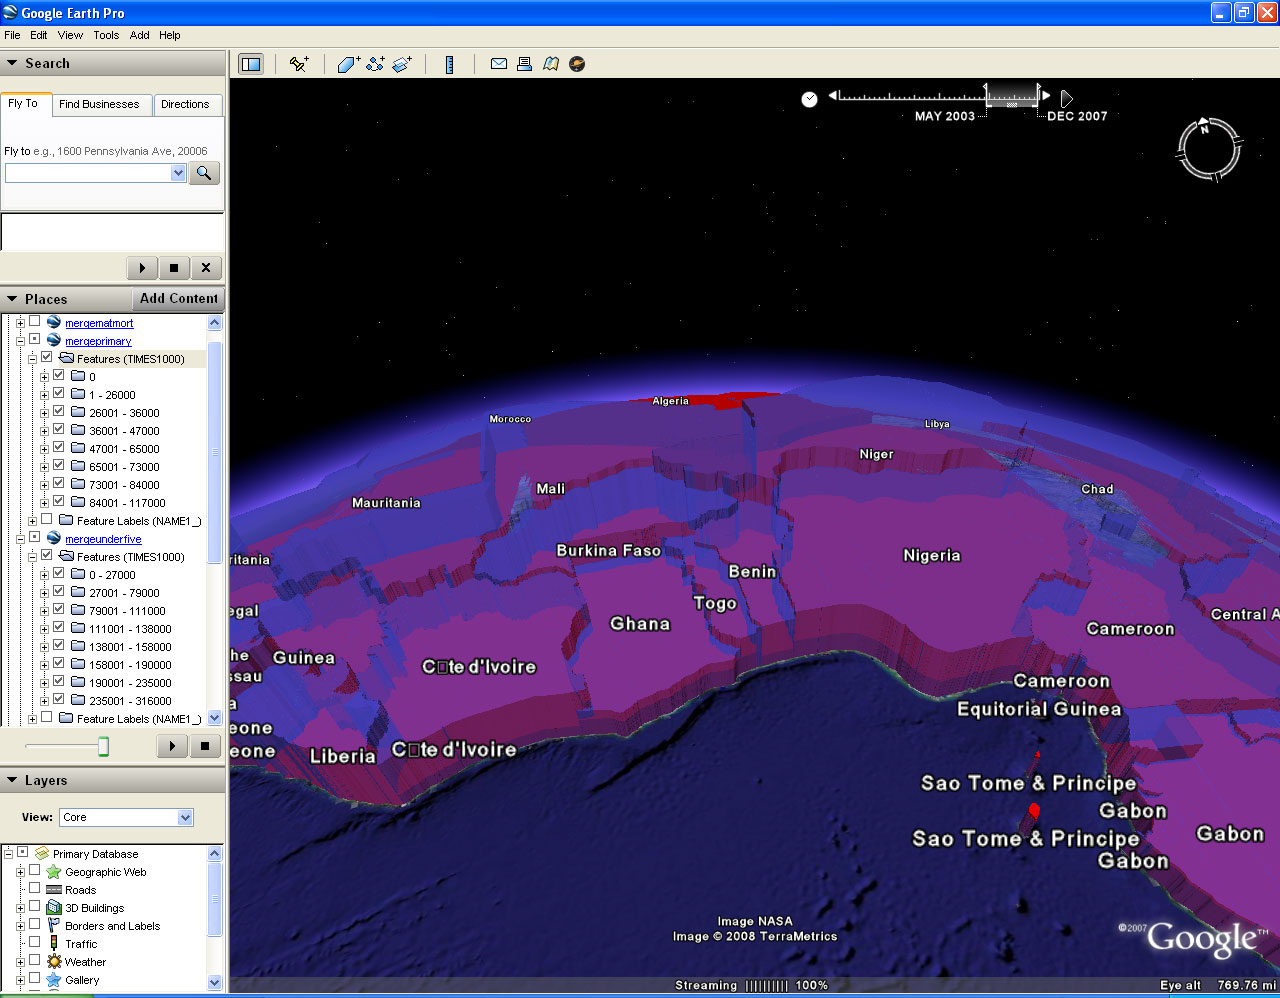Add a path from the toolbar
The height and width of the screenshot is (998, 1280).
(x=375, y=64)
